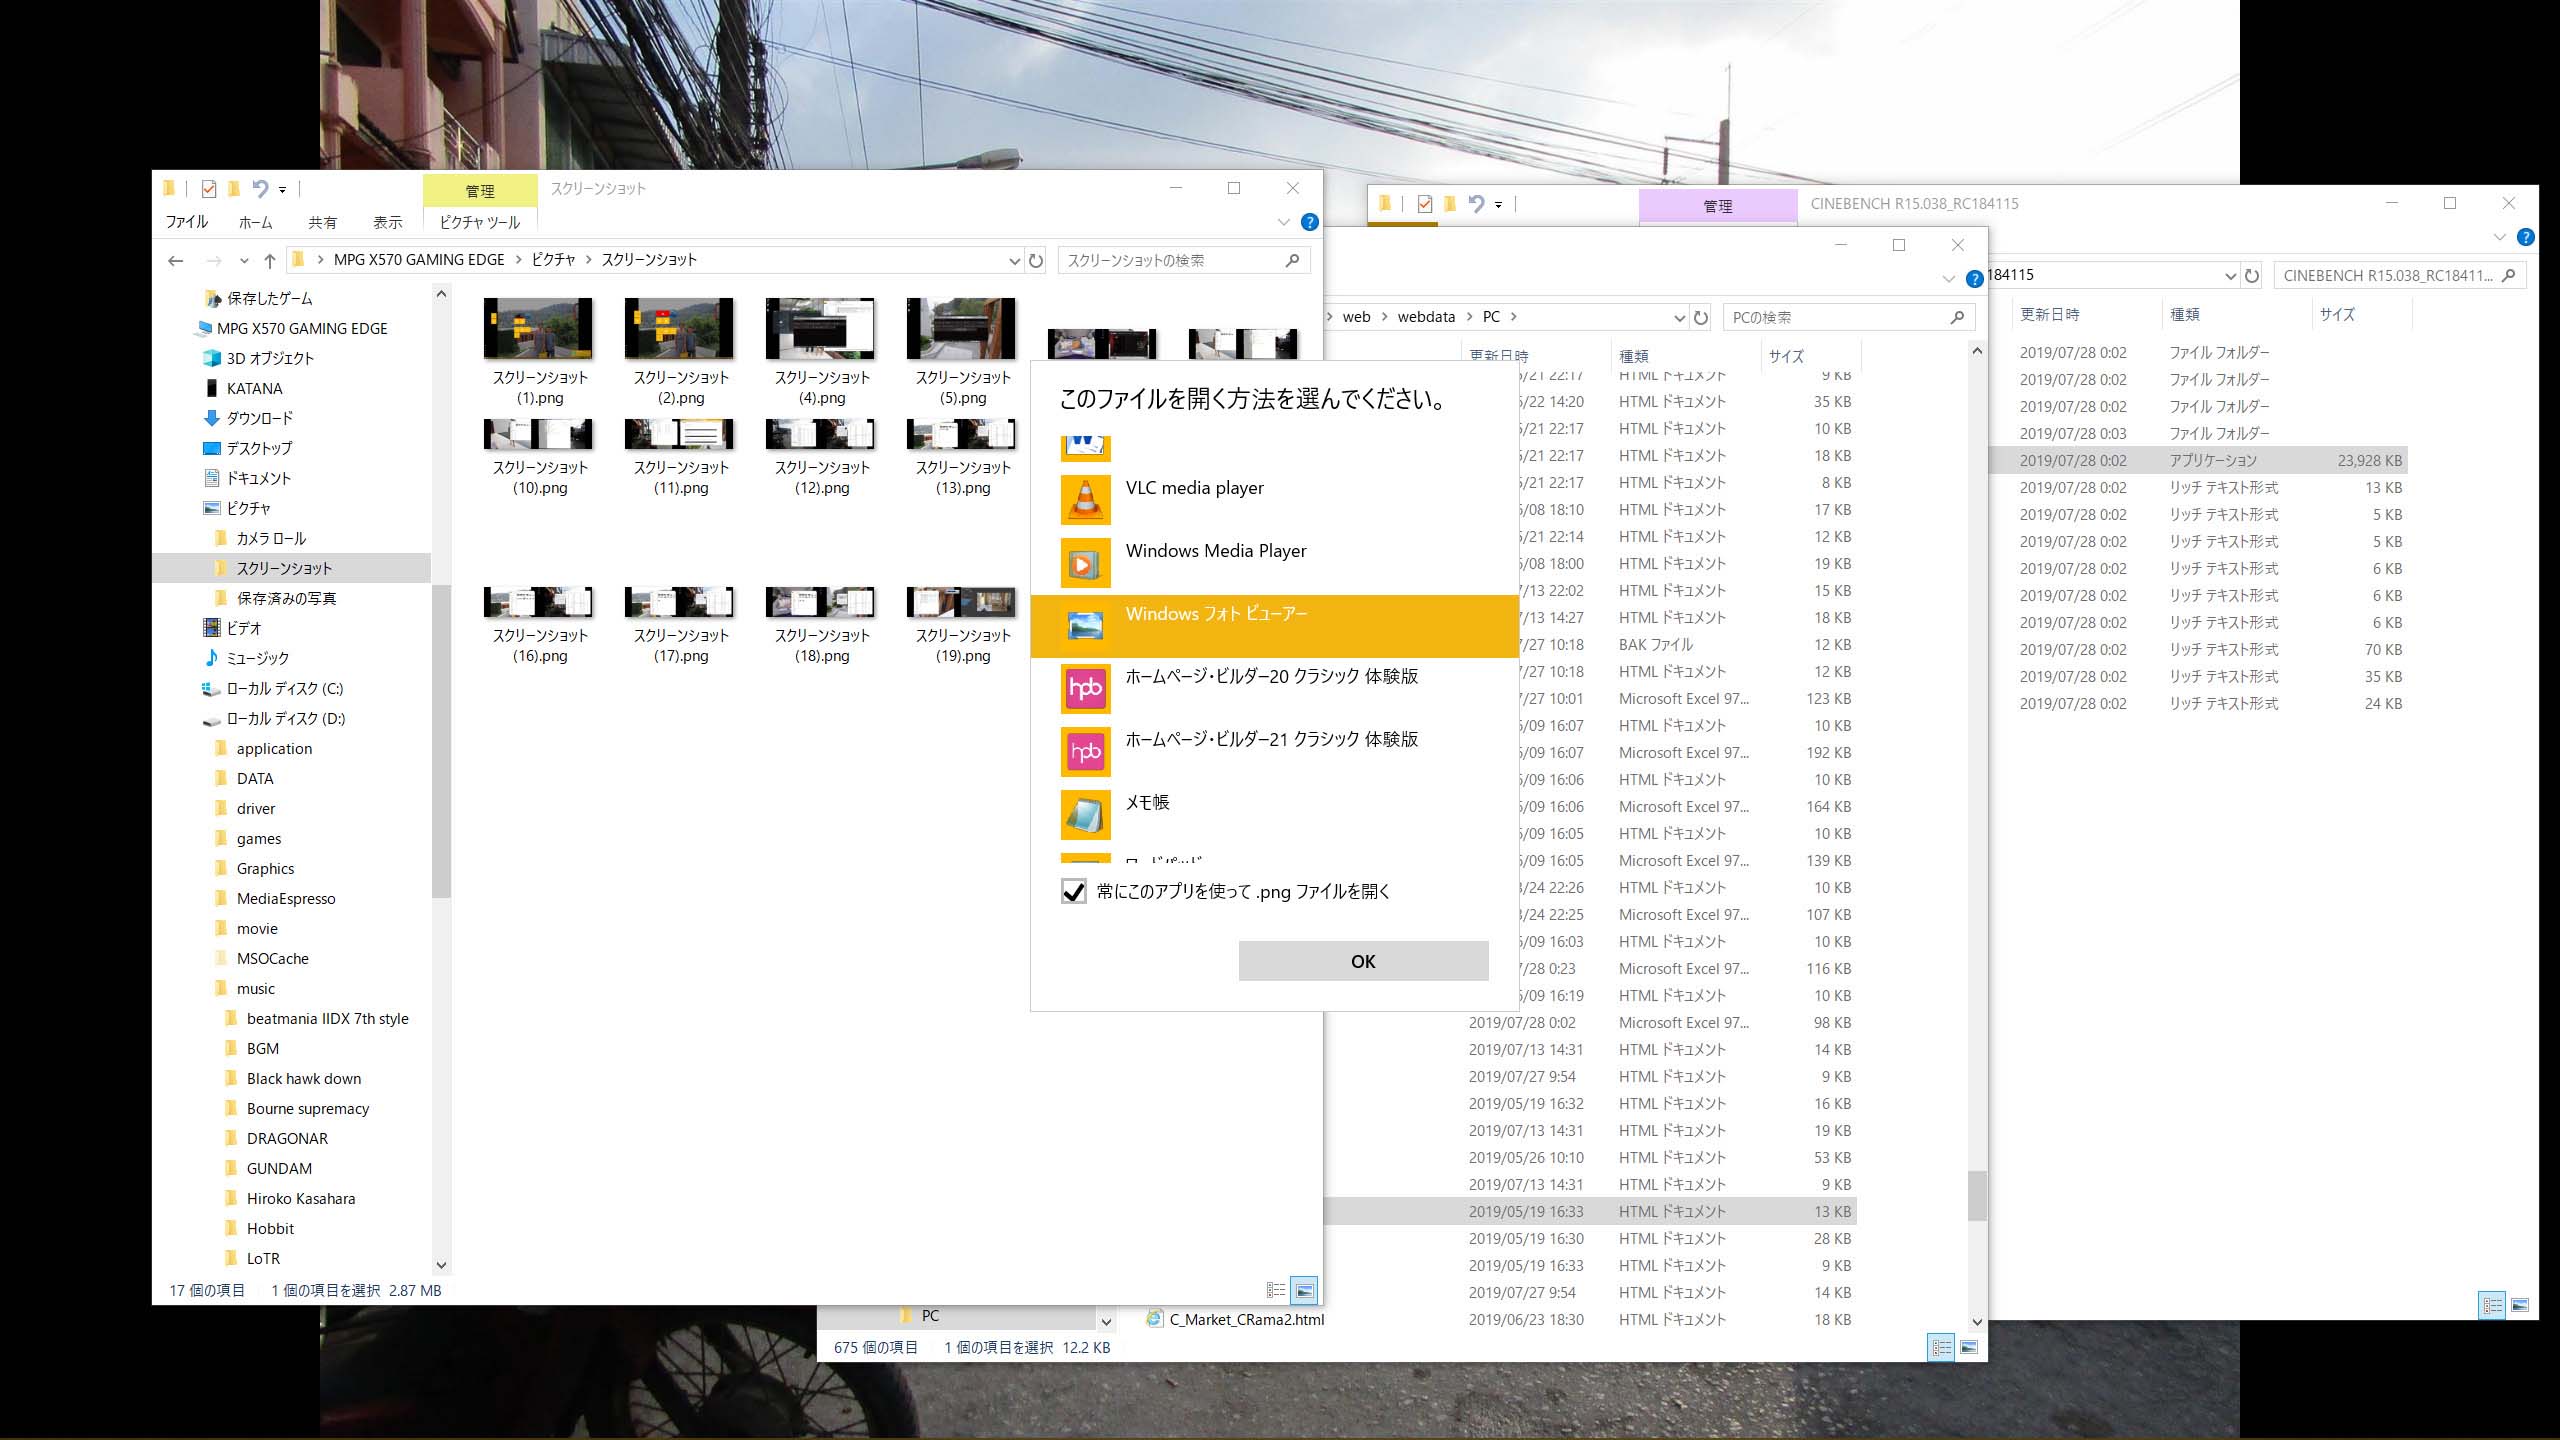Open the 共有 ribbon tab
Viewport: 2560px width, 1440px height.
pyautogui.click(x=322, y=222)
